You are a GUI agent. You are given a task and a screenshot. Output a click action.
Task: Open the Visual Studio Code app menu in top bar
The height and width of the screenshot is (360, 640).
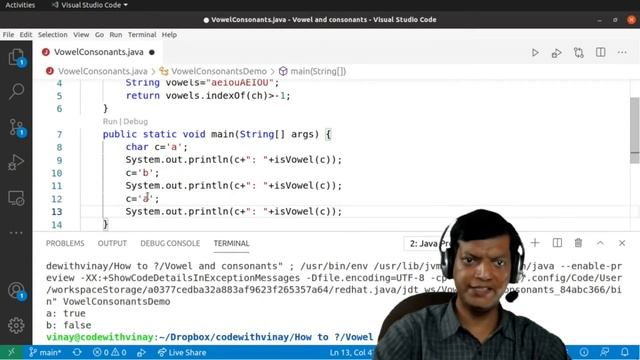(90, 5)
